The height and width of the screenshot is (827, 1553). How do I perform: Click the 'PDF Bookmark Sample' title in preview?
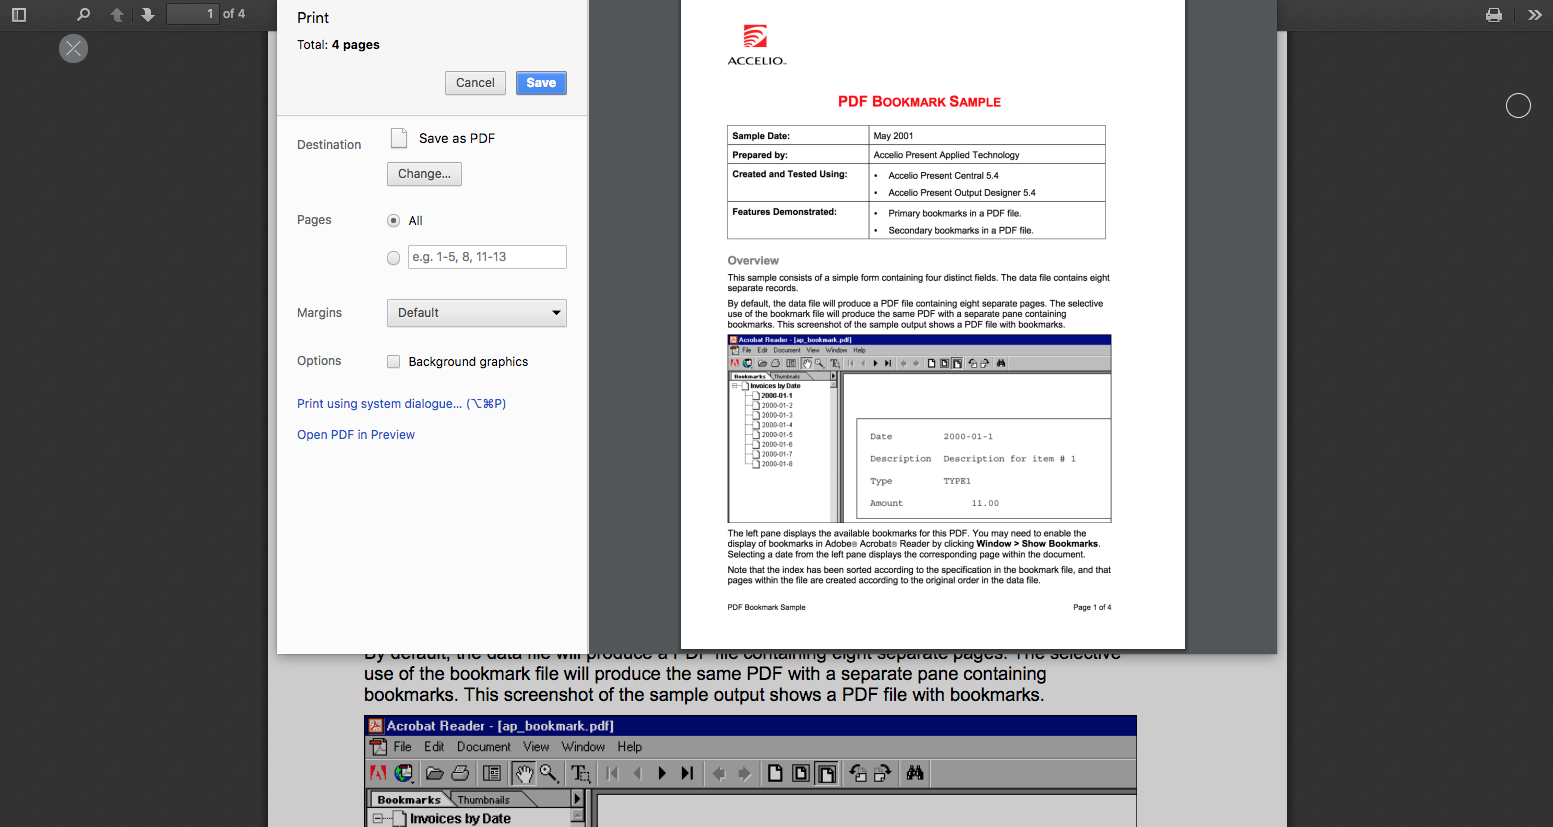919,102
